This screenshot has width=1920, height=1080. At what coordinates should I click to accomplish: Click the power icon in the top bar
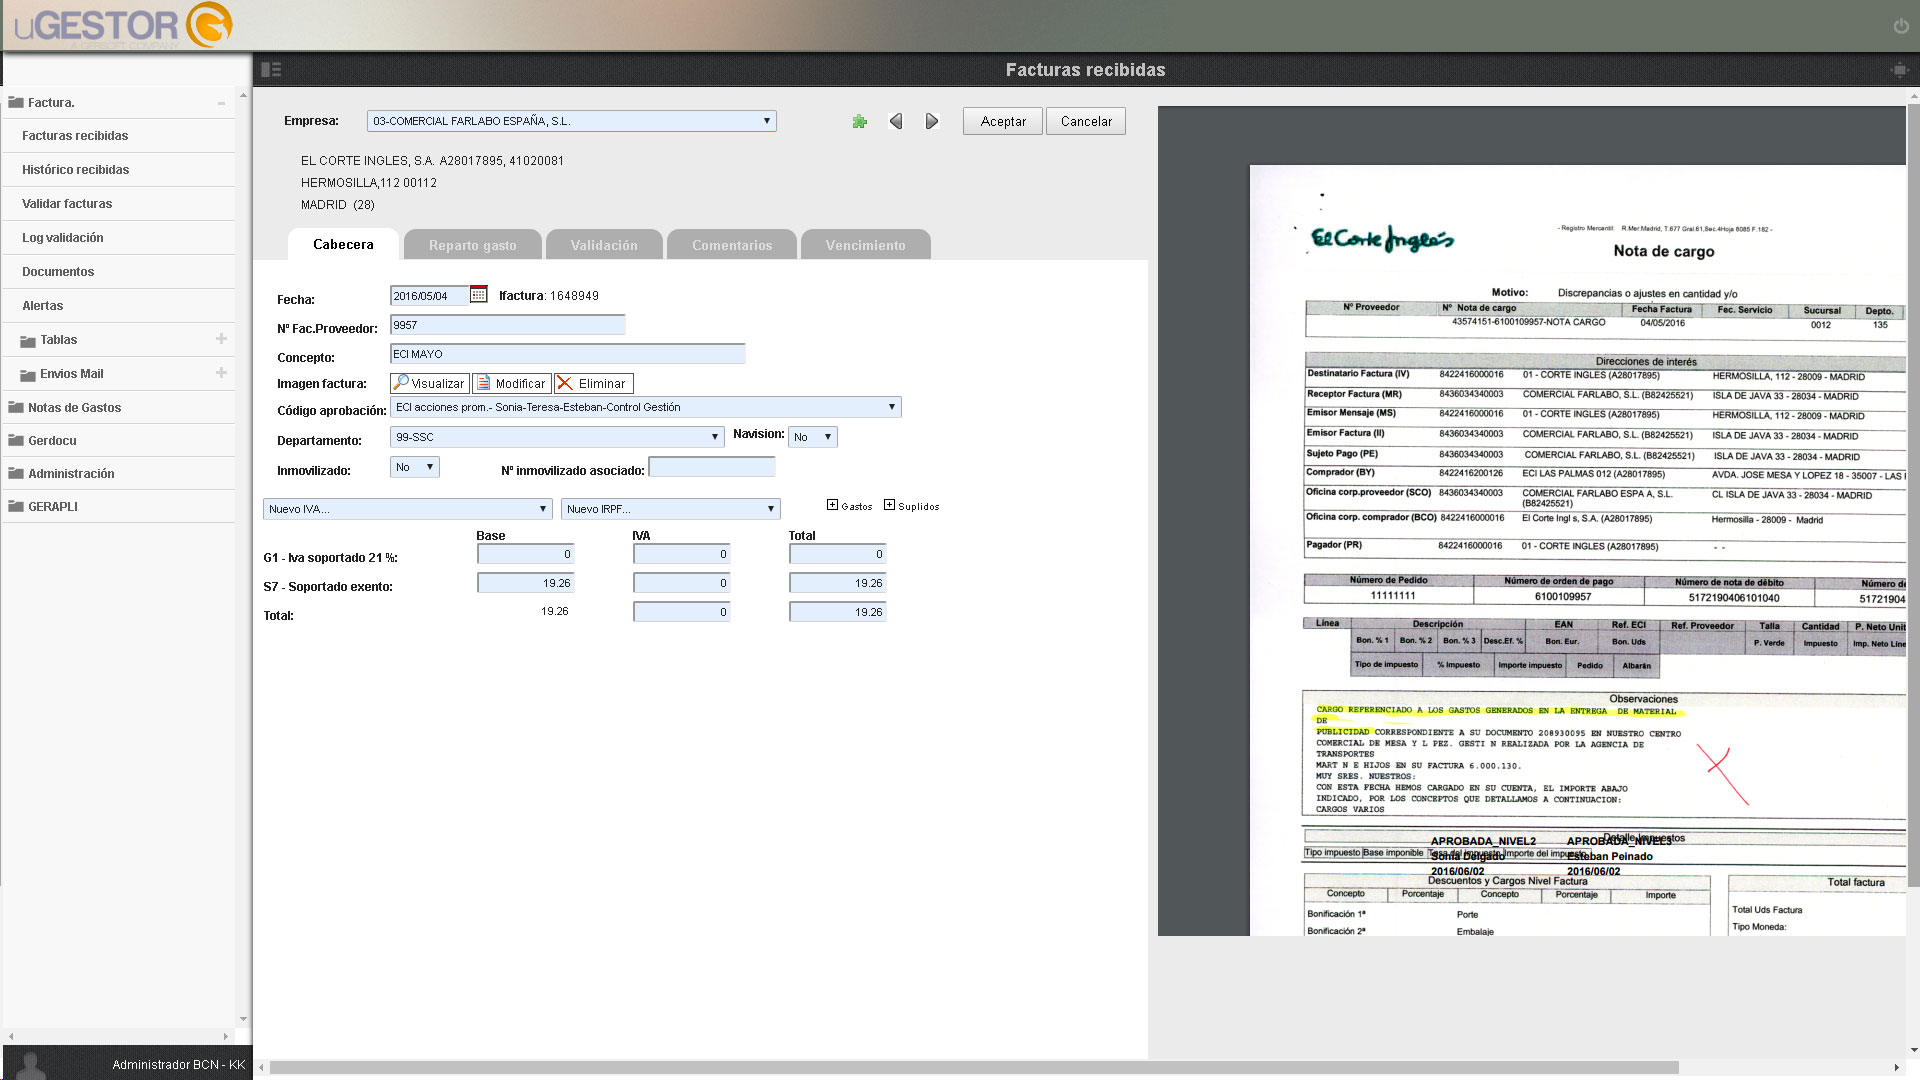click(1901, 26)
